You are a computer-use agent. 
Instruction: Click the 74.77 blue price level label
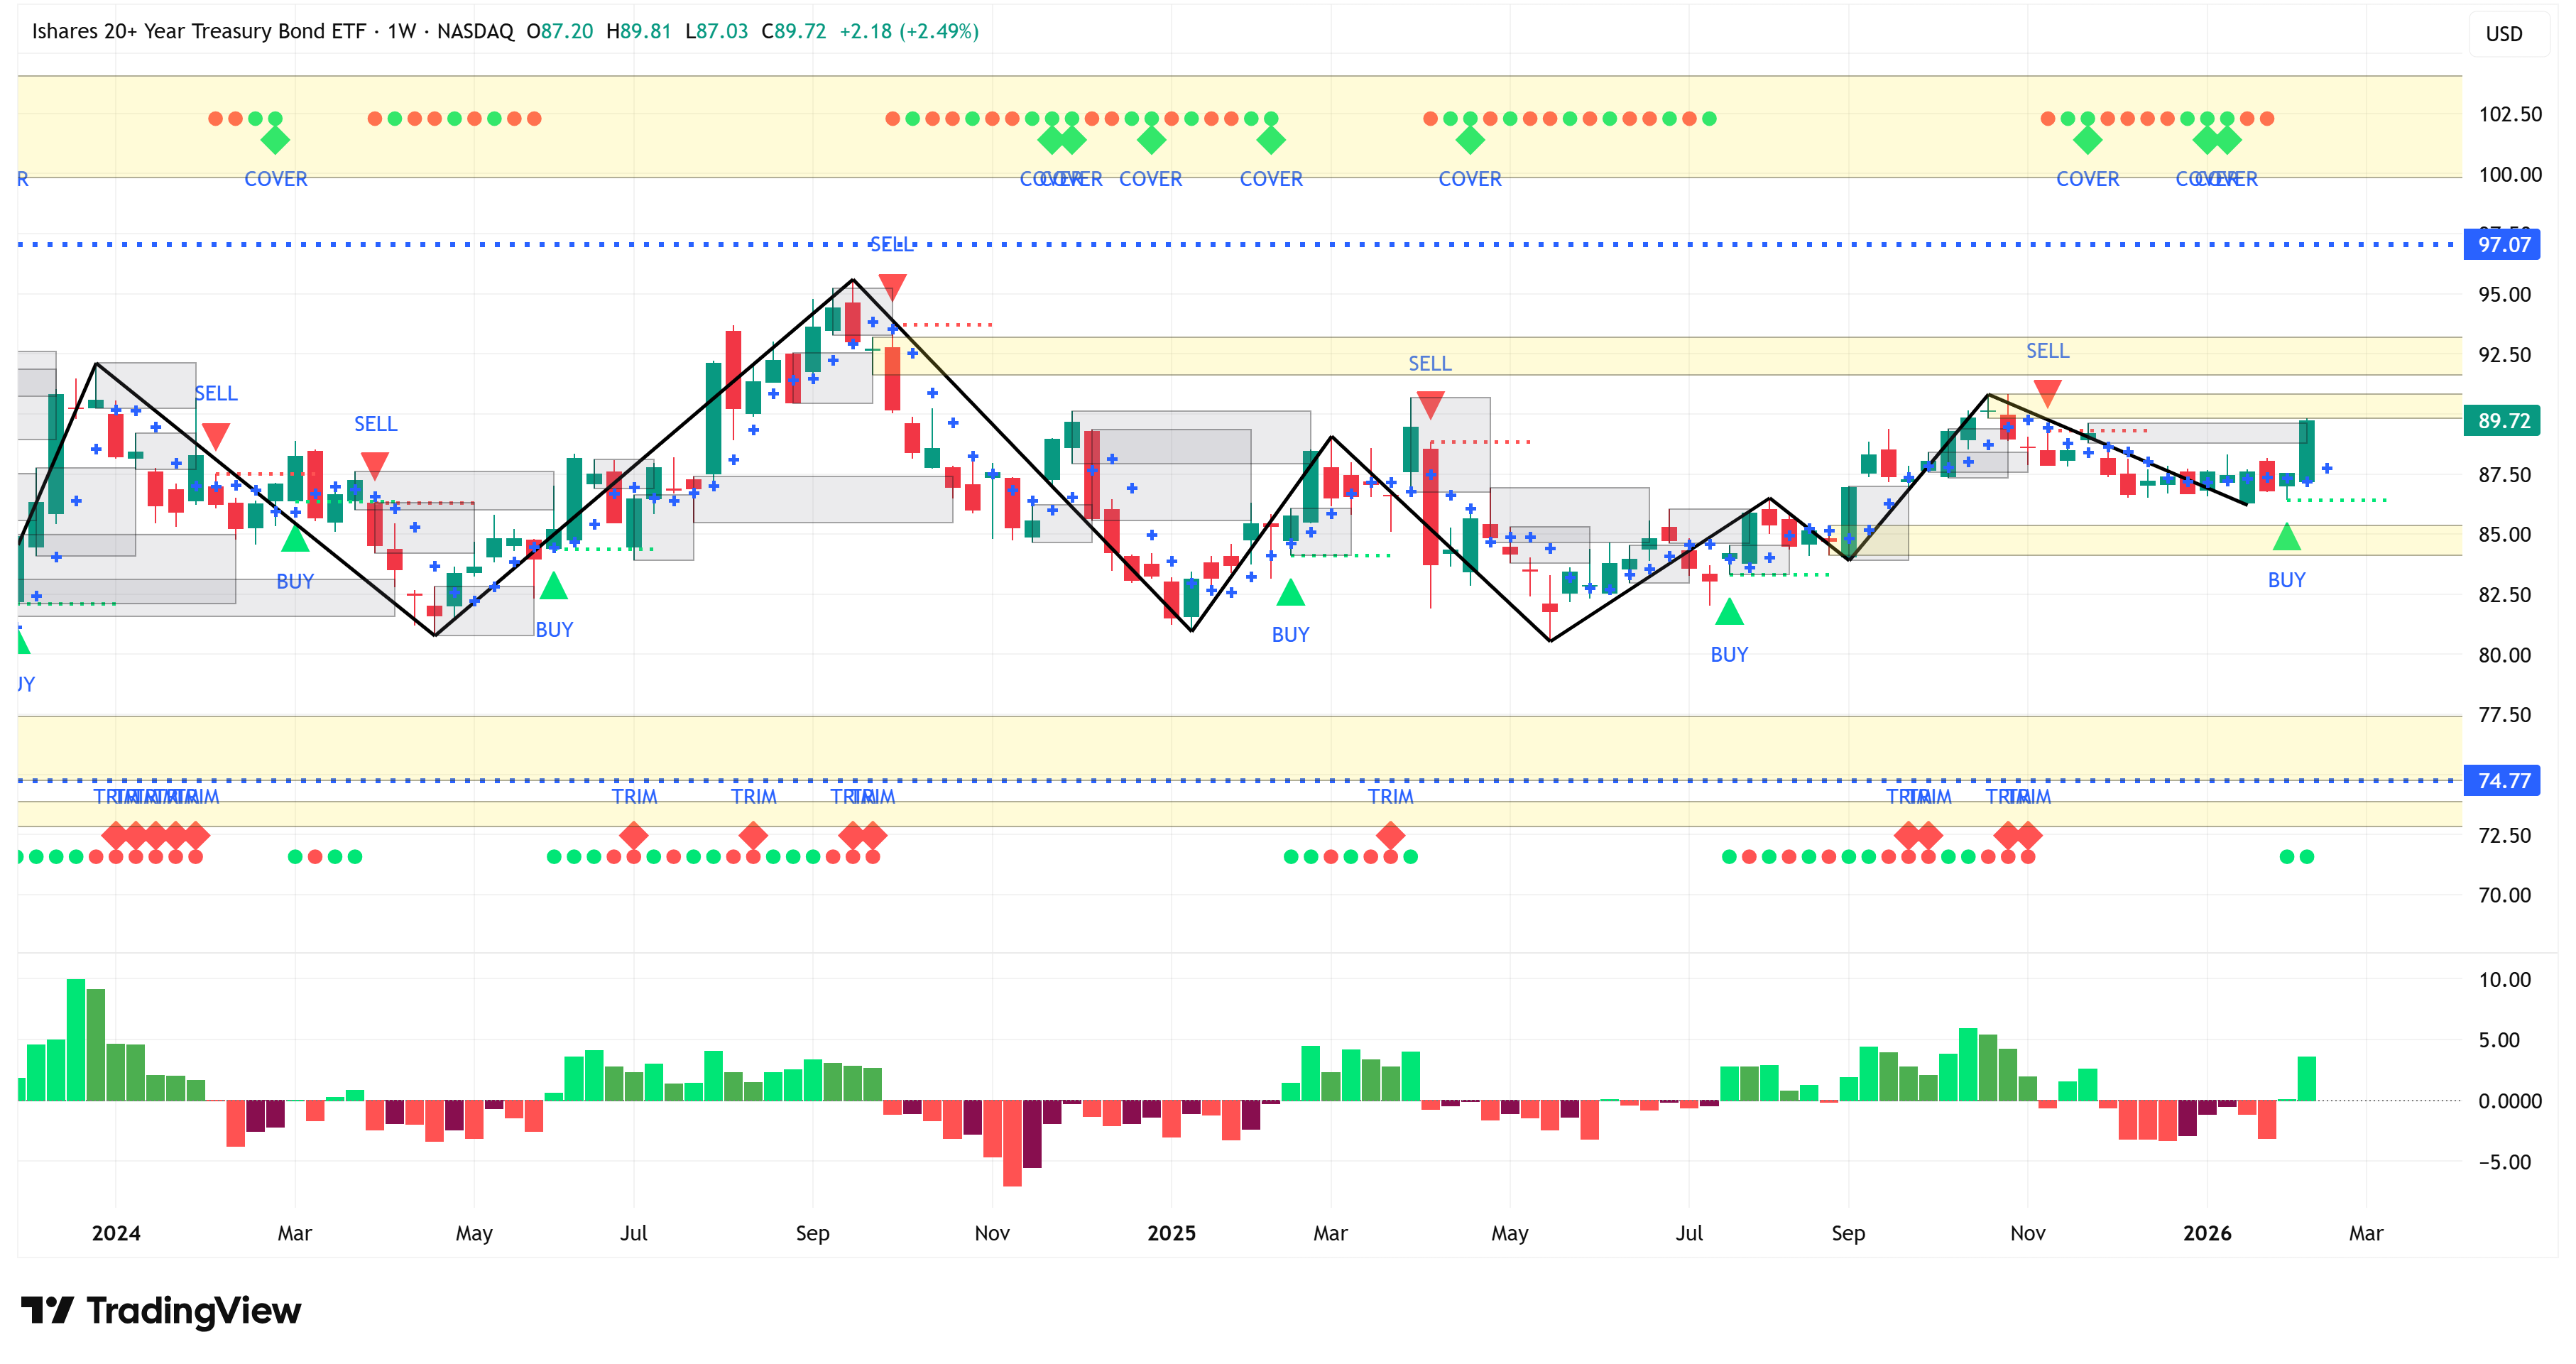pos(2502,781)
